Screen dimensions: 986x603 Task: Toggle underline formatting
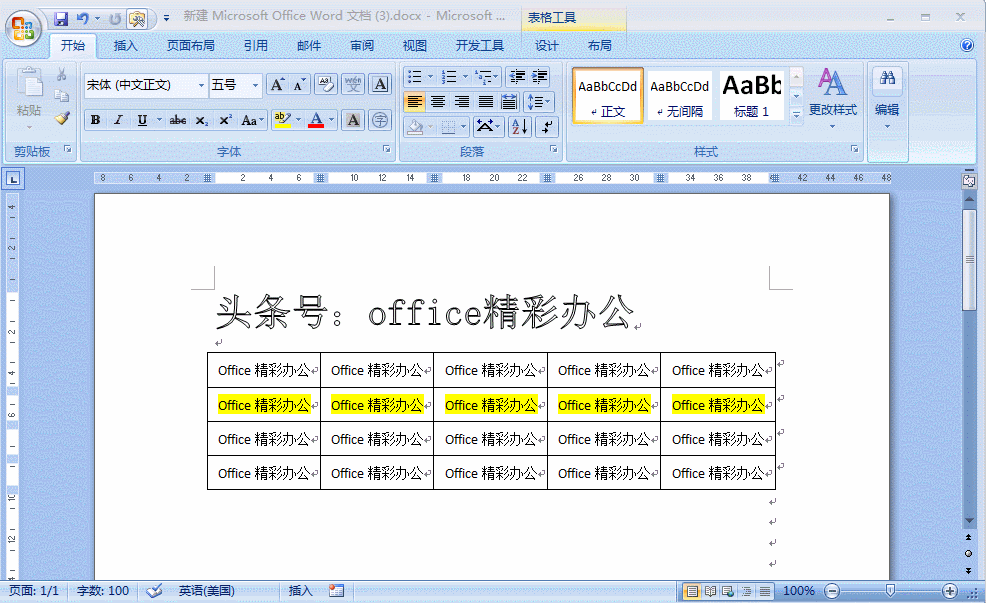point(142,120)
